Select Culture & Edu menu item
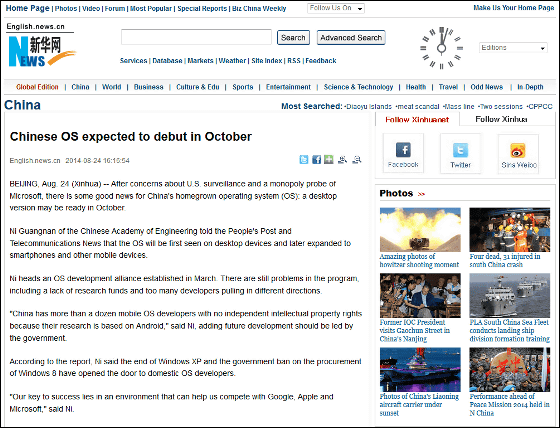This screenshot has width=560, height=428. tap(198, 87)
